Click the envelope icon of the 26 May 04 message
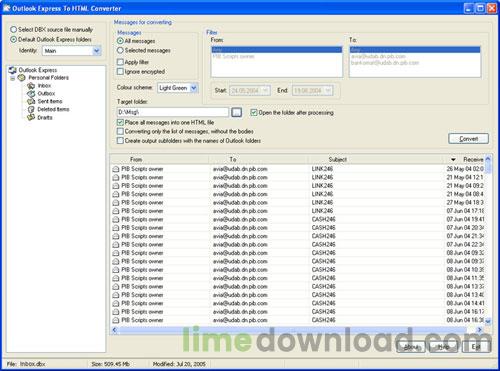This screenshot has height=371, width=500. click(116, 169)
